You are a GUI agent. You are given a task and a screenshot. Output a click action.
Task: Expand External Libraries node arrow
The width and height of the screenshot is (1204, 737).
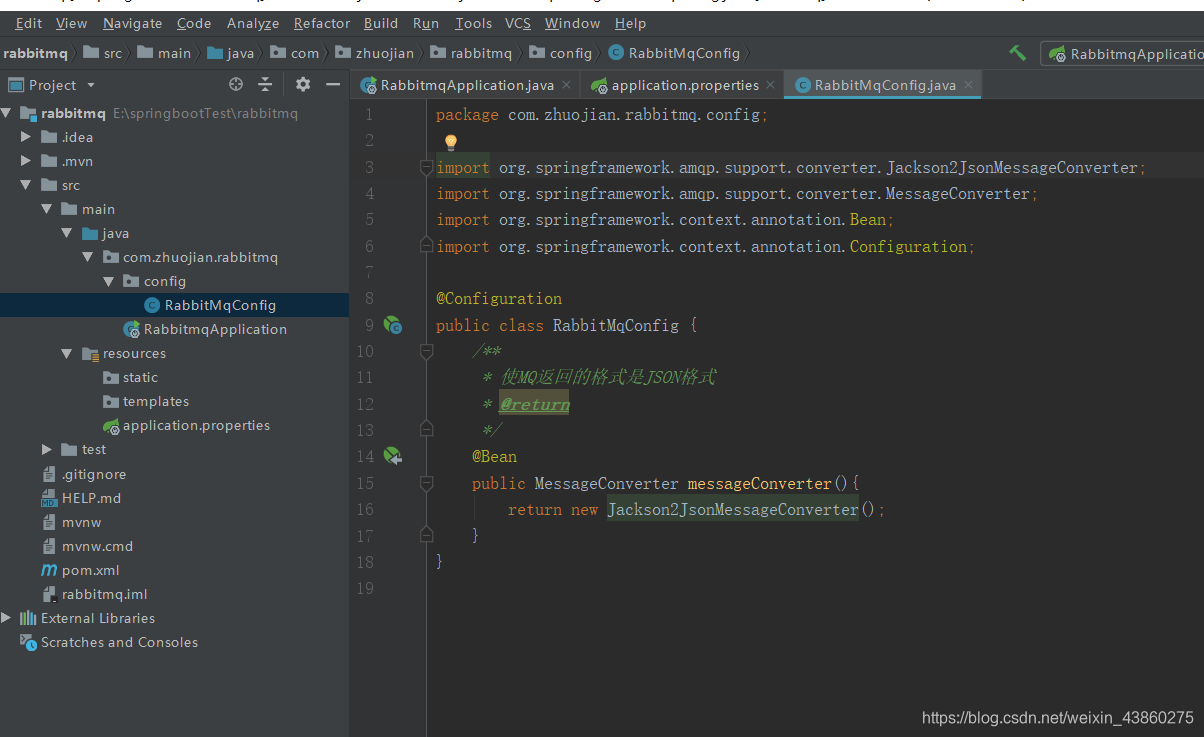6,618
